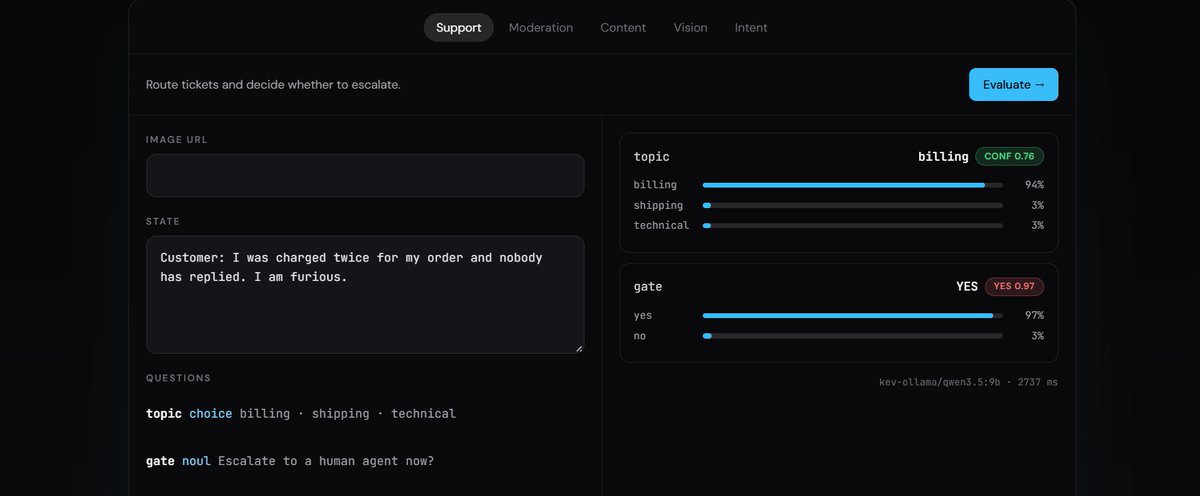Select the topic result card title

point(651,157)
